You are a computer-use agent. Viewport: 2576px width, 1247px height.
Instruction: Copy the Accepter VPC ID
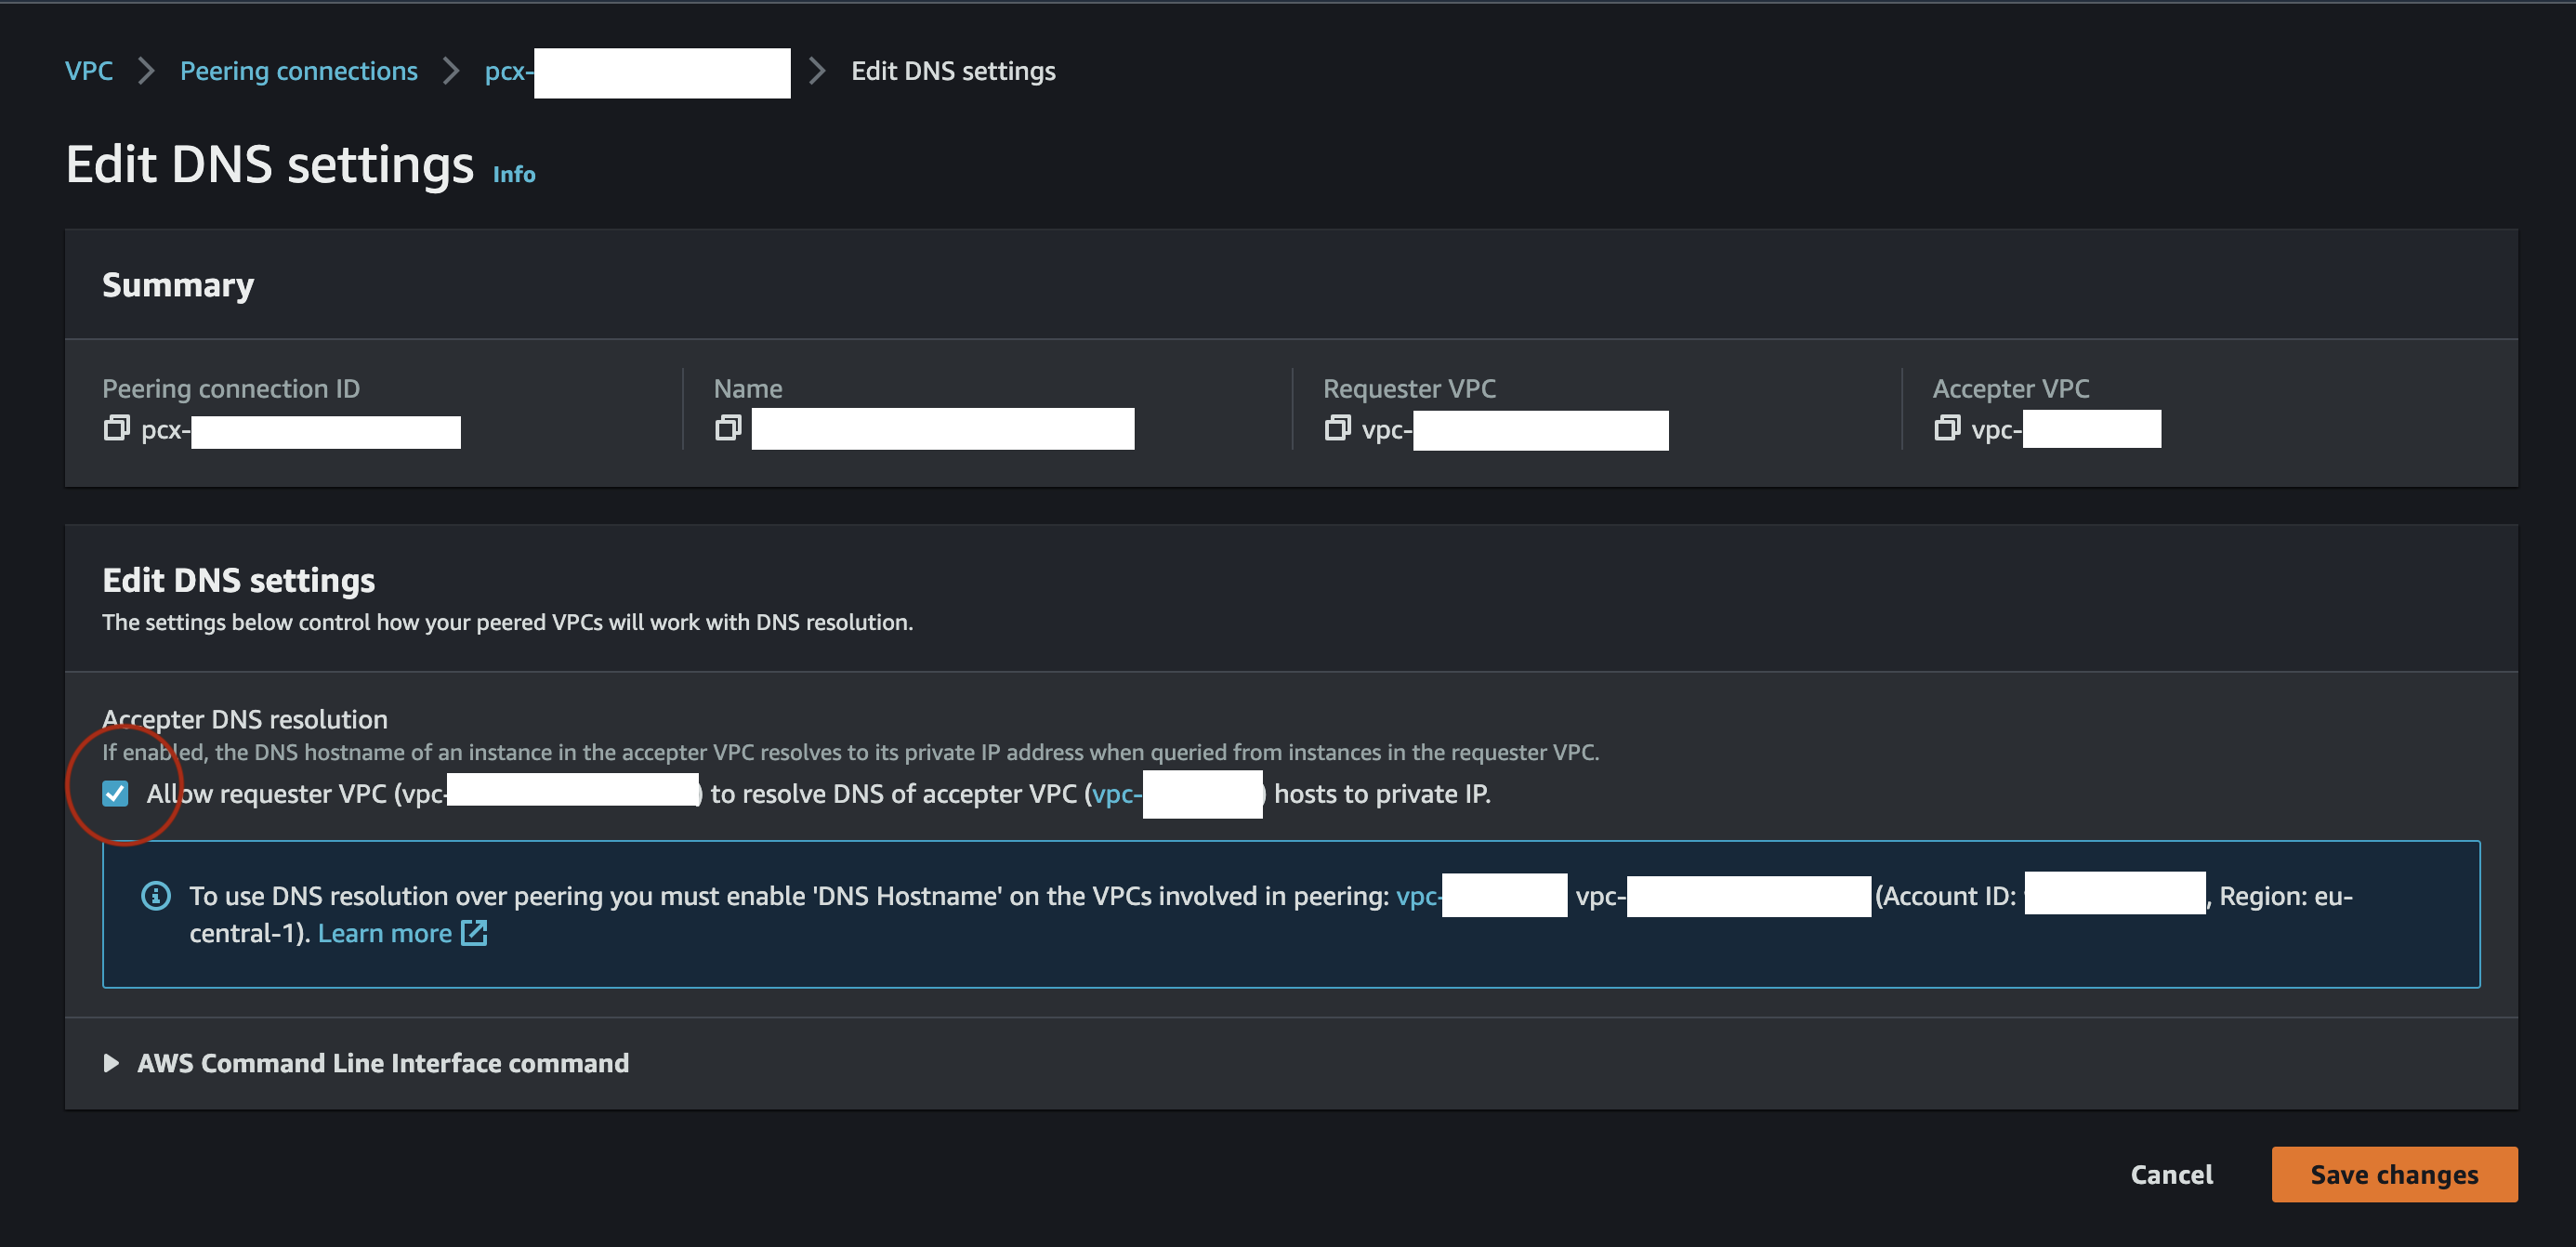point(1947,428)
